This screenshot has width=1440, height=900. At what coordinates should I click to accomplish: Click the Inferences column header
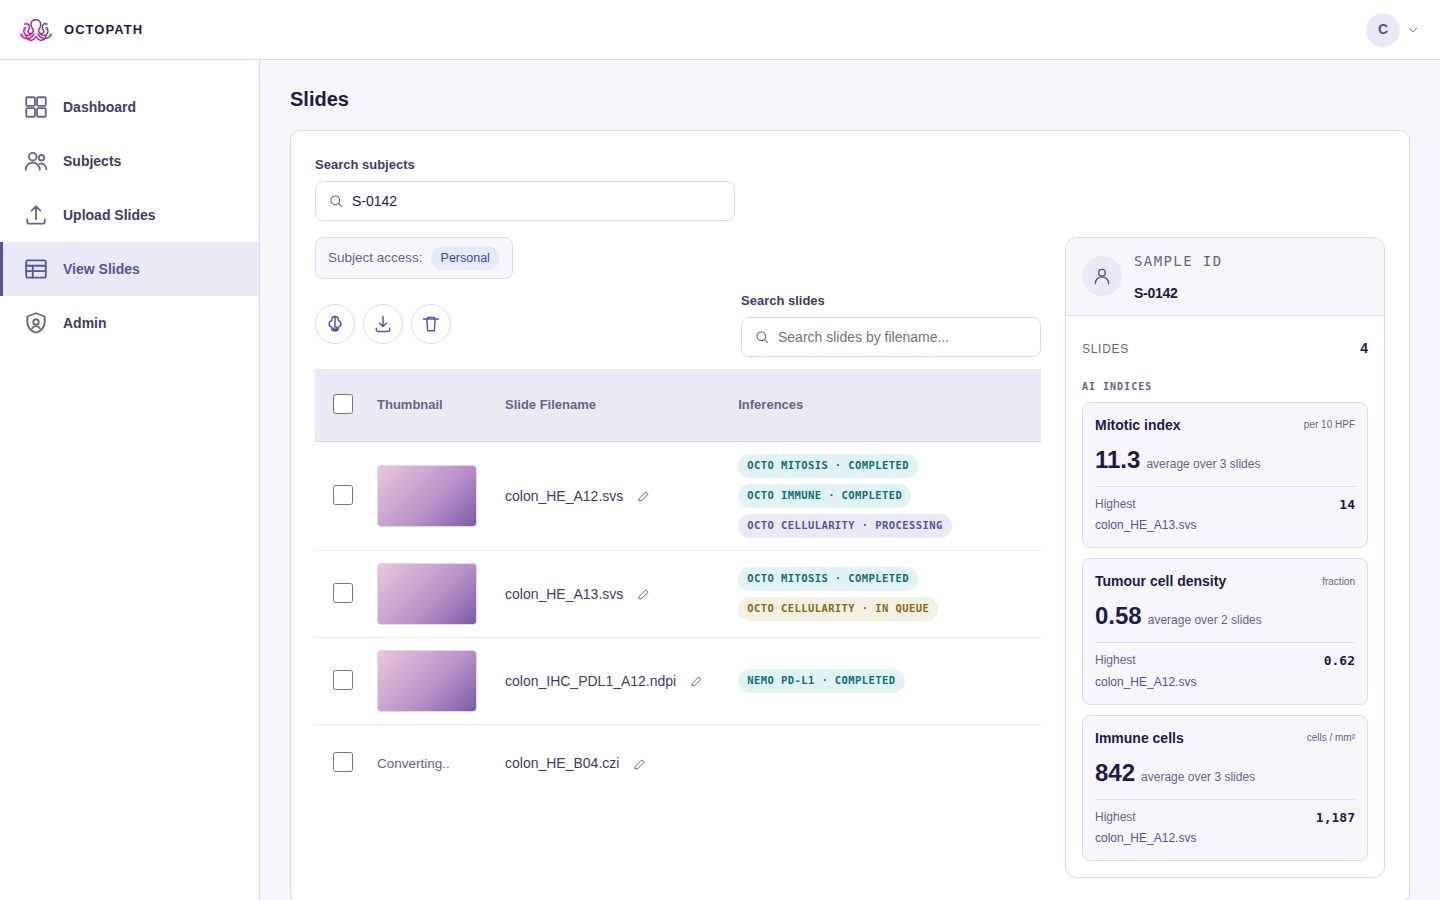(x=770, y=404)
